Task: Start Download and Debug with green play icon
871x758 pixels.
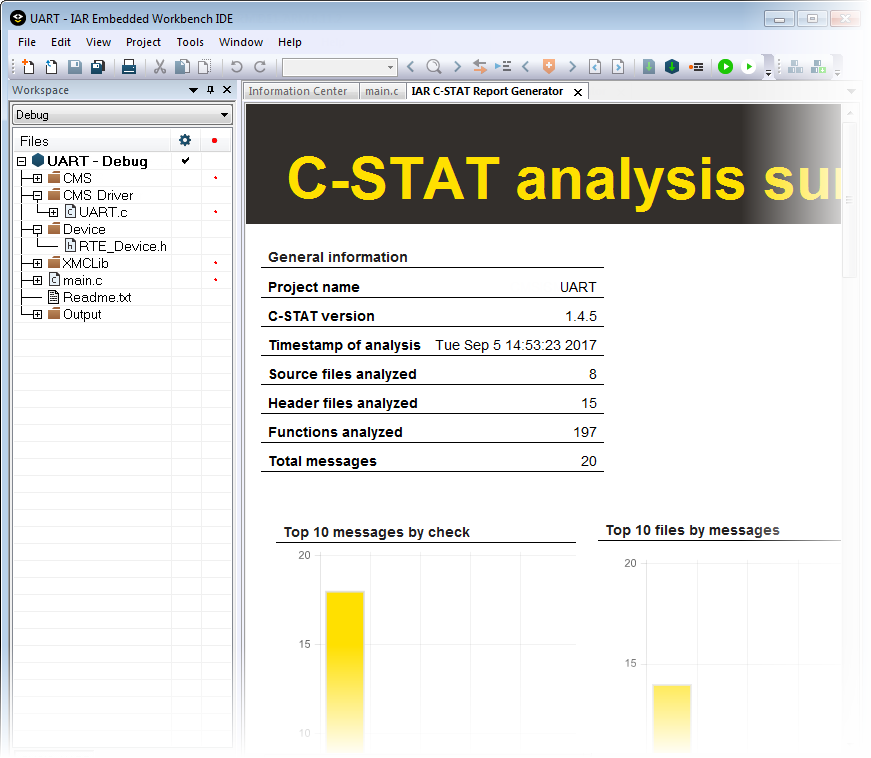Action: (725, 67)
